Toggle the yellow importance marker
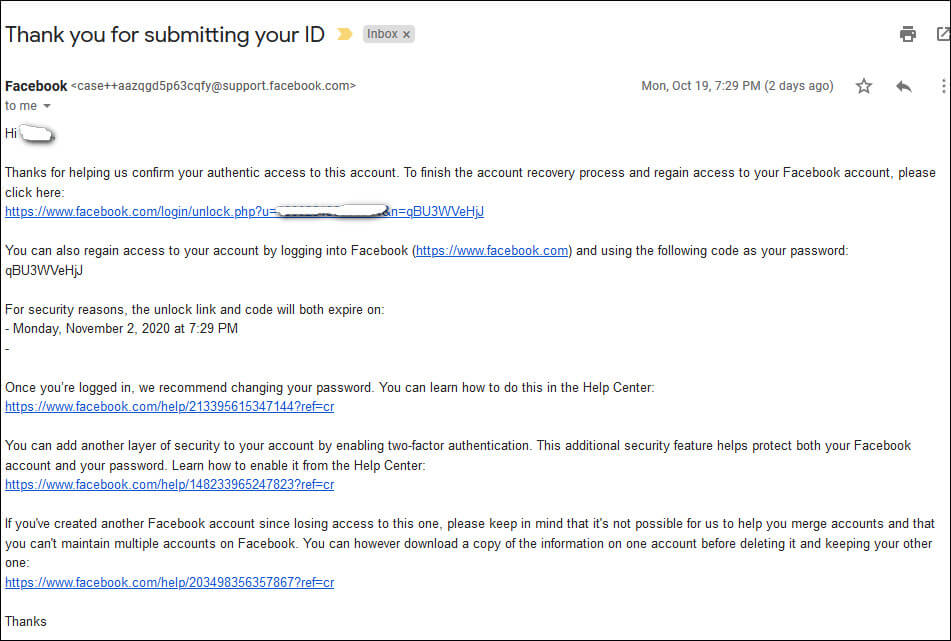The image size is (951, 641). point(345,34)
